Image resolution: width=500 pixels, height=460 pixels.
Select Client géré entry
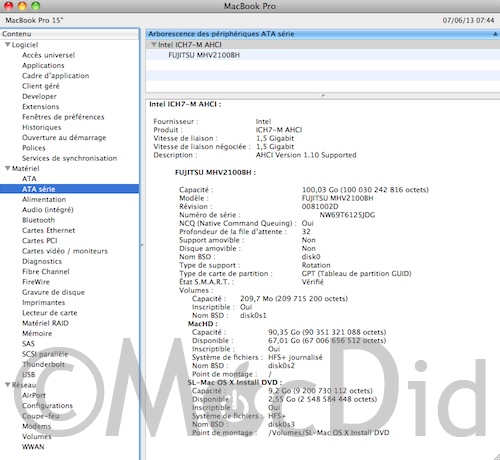pyautogui.click(x=41, y=86)
